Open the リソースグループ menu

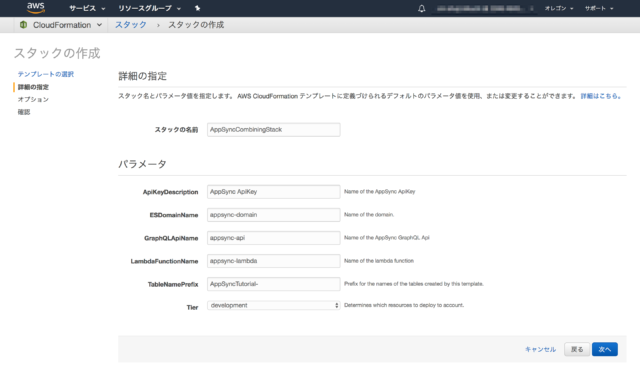pos(149,8)
